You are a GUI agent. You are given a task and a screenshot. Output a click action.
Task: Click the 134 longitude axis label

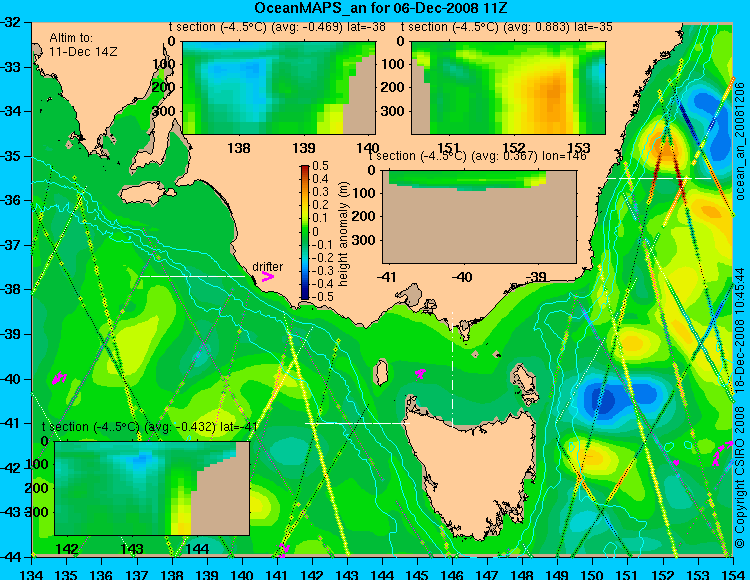pyautogui.click(x=32, y=574)
